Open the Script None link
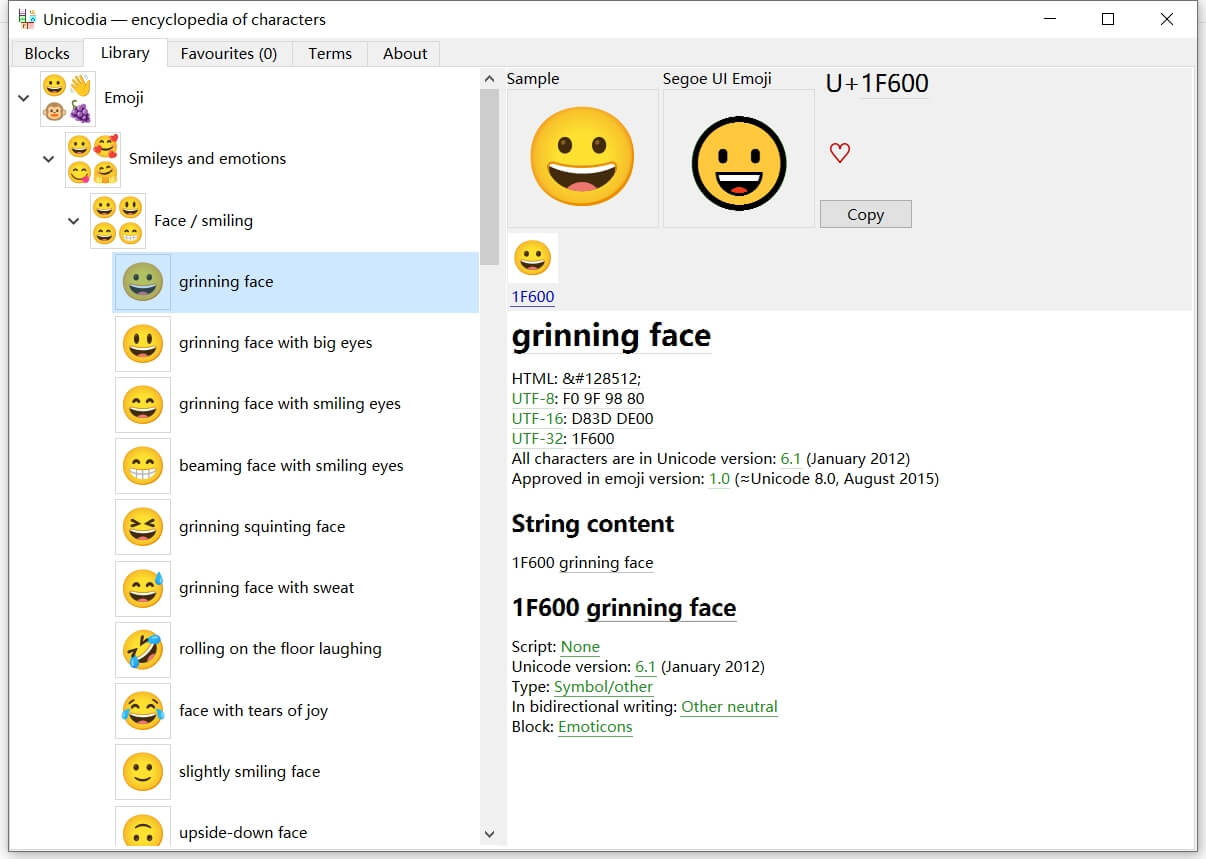Screen dimensions: 1206x859 tap(580, 647)
